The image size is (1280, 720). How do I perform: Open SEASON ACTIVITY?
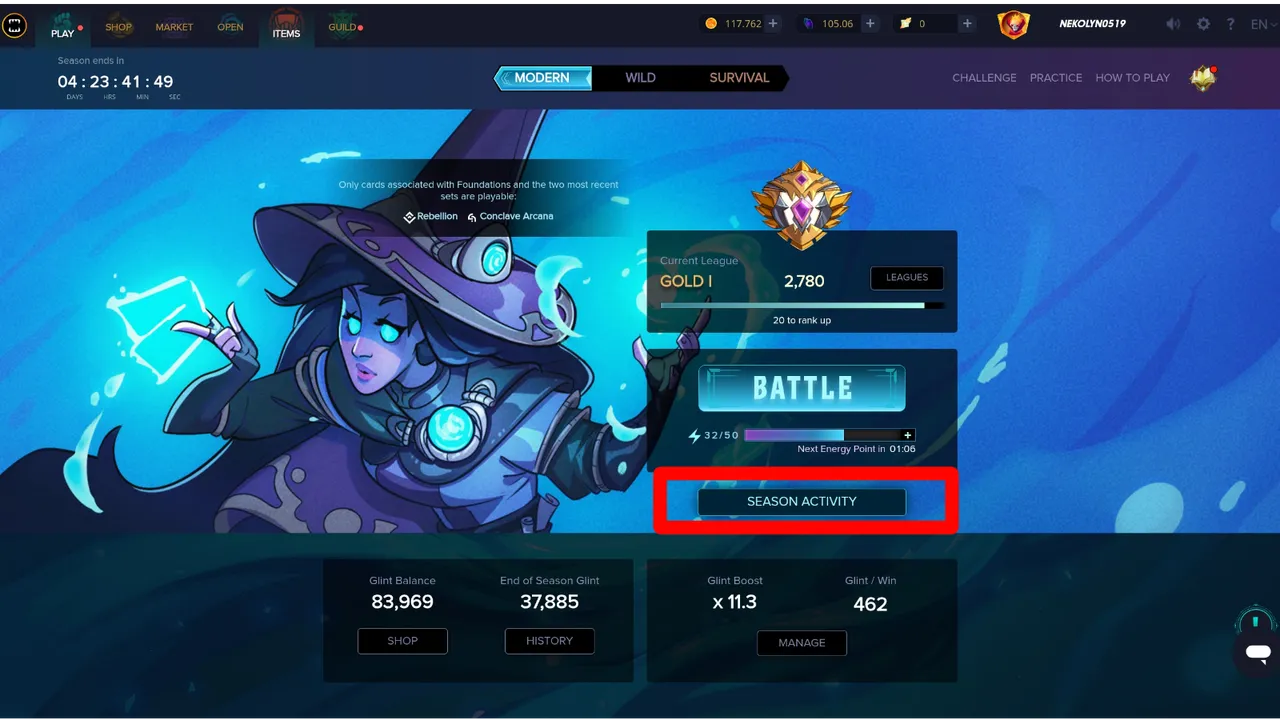tap(802, 501)
